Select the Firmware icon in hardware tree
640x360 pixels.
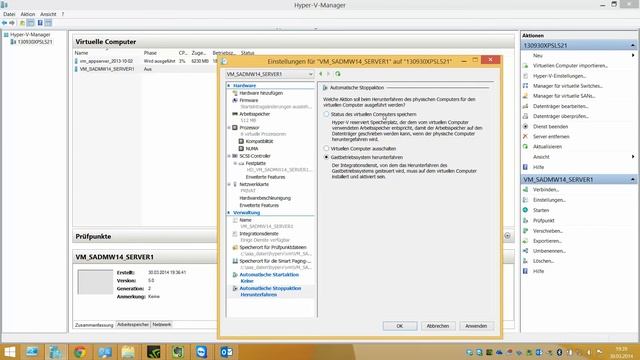click(x=235, y=100)
